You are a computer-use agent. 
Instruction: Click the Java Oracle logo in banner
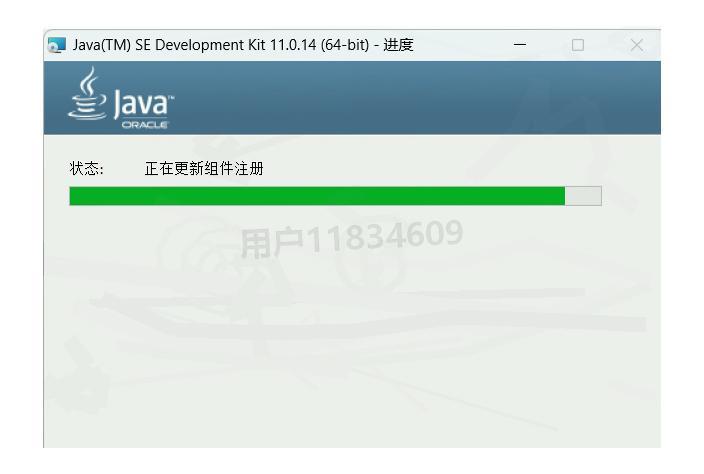coord(121,98)
